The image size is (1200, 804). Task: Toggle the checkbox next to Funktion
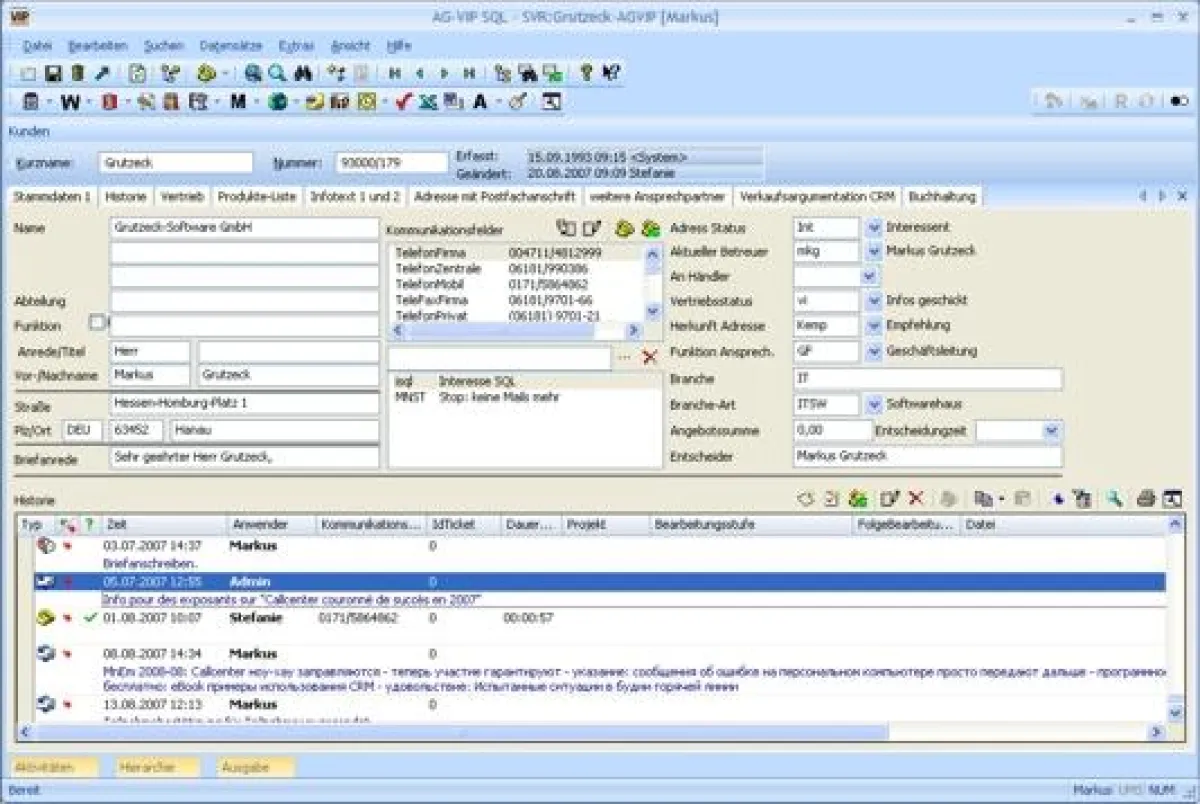tap(97, 324)
